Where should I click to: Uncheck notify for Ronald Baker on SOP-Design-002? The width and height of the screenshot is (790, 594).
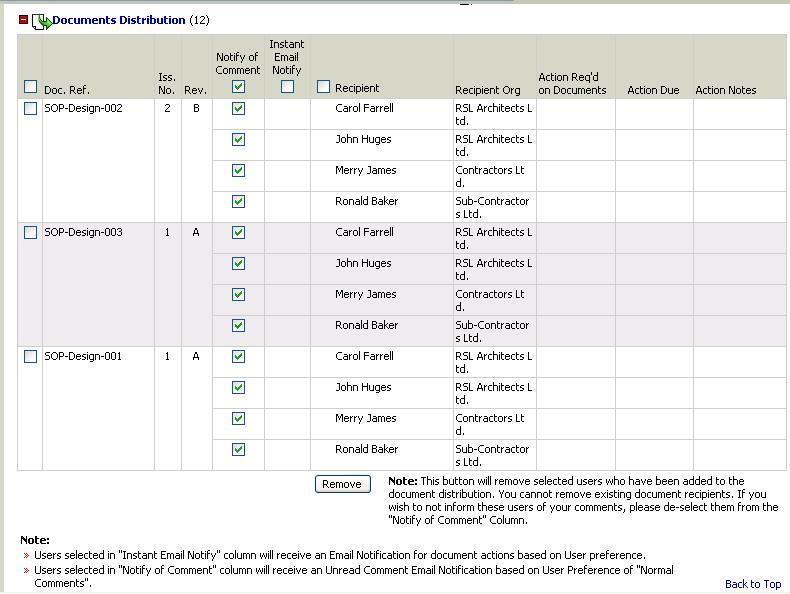[x=239, y=202]
